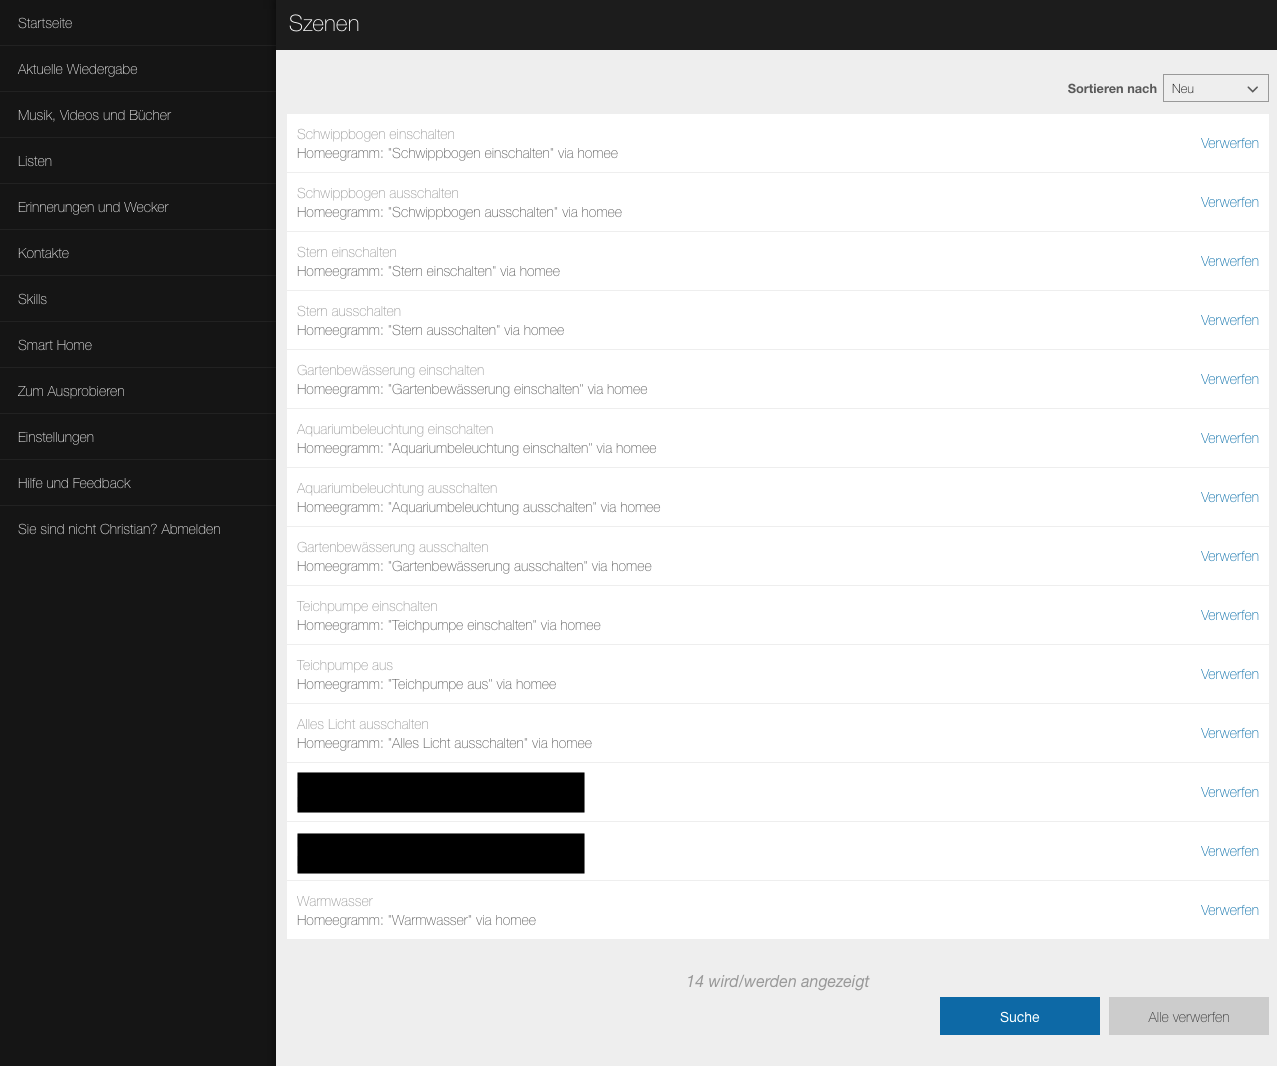Viewport: 1277px width, 1066px height.
Task: Verwerfen Schwippbogen ausschalten scene
Action: point(1229,202)
